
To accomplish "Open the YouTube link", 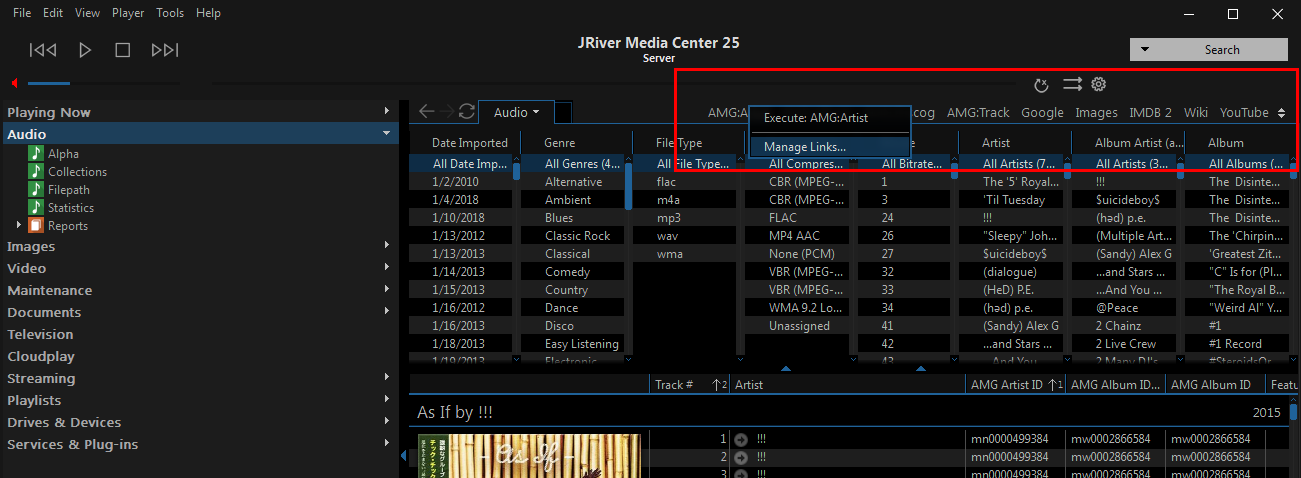I will 1244,113.
